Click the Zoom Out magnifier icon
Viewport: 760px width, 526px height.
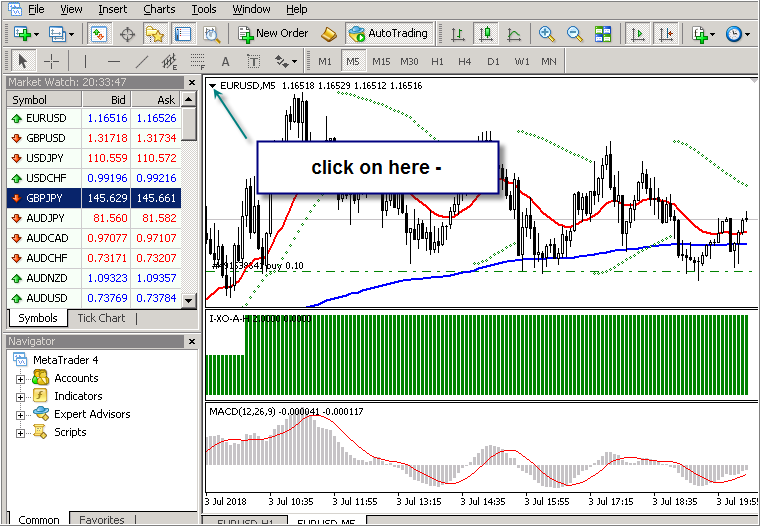point(575,34)
